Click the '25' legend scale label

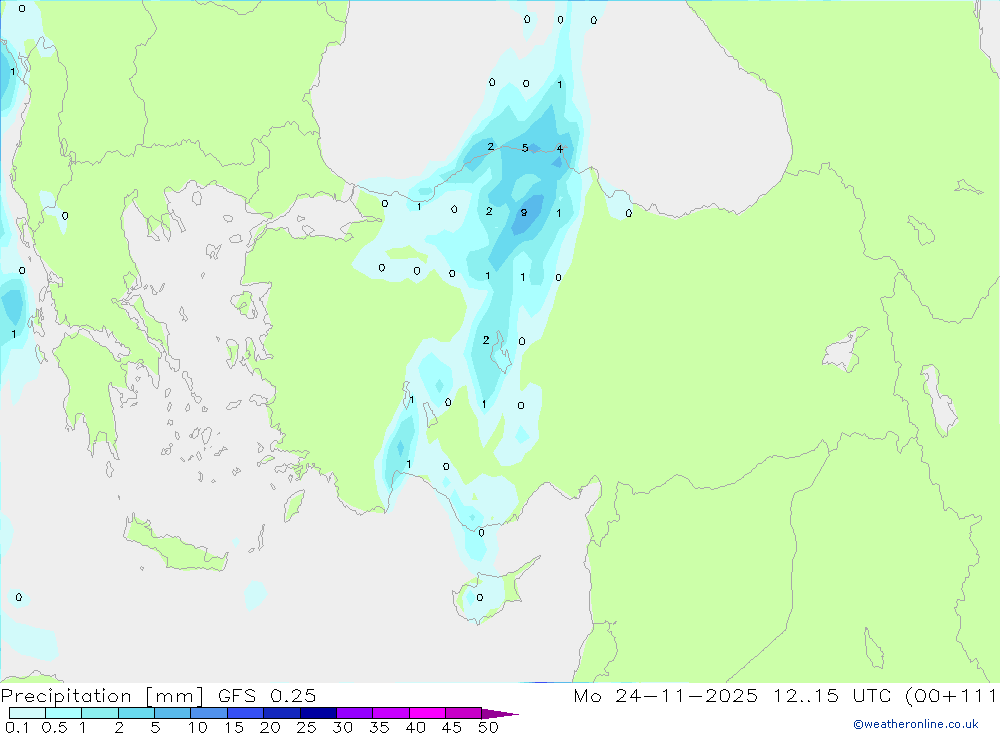[x=306, y=727]
